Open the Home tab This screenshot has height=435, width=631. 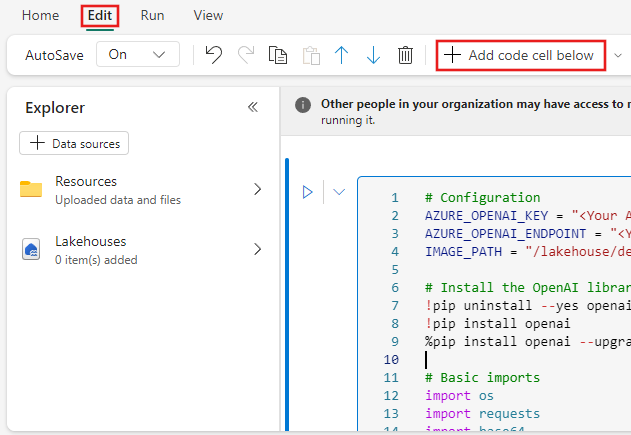(40, 16)
